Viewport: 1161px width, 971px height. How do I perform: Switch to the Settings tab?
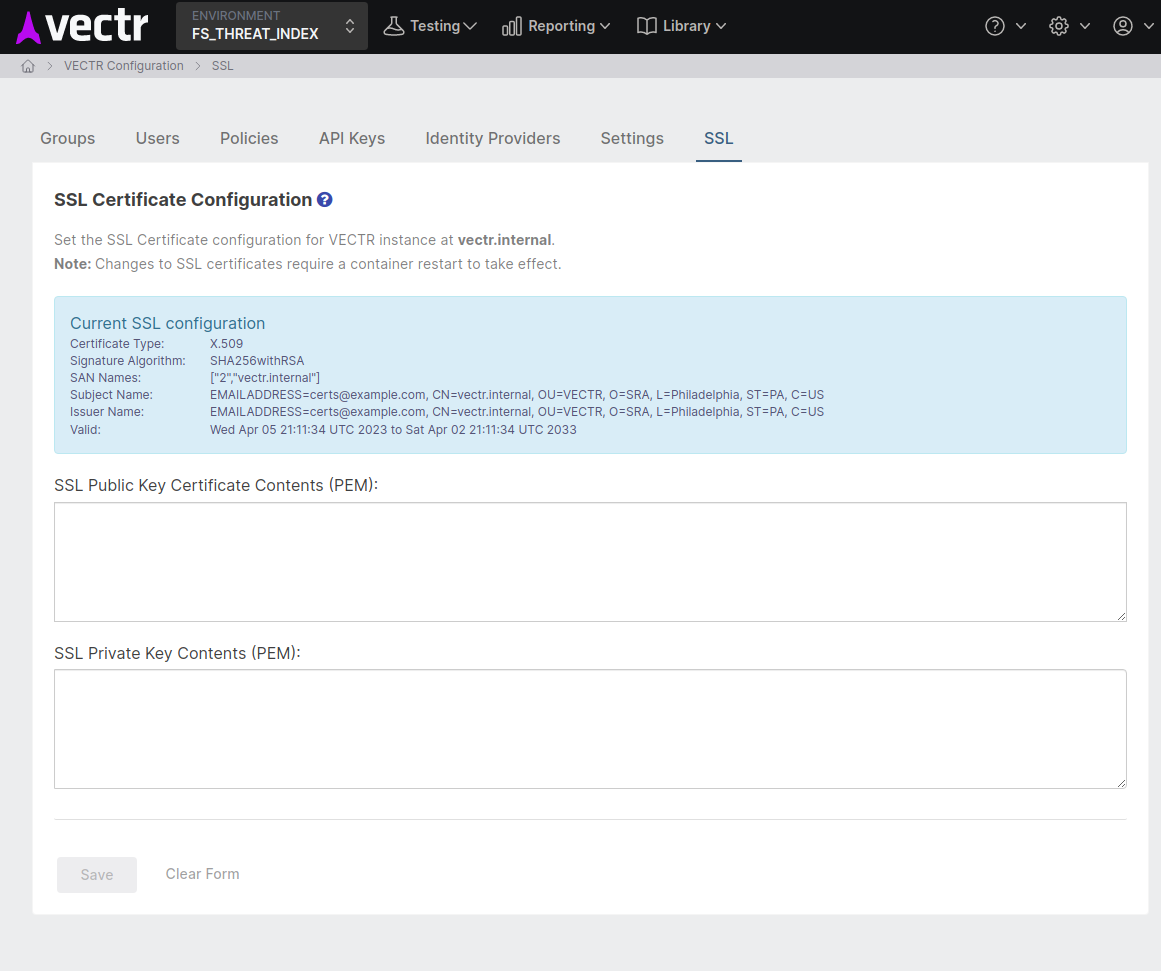click(x=632, y=139)
